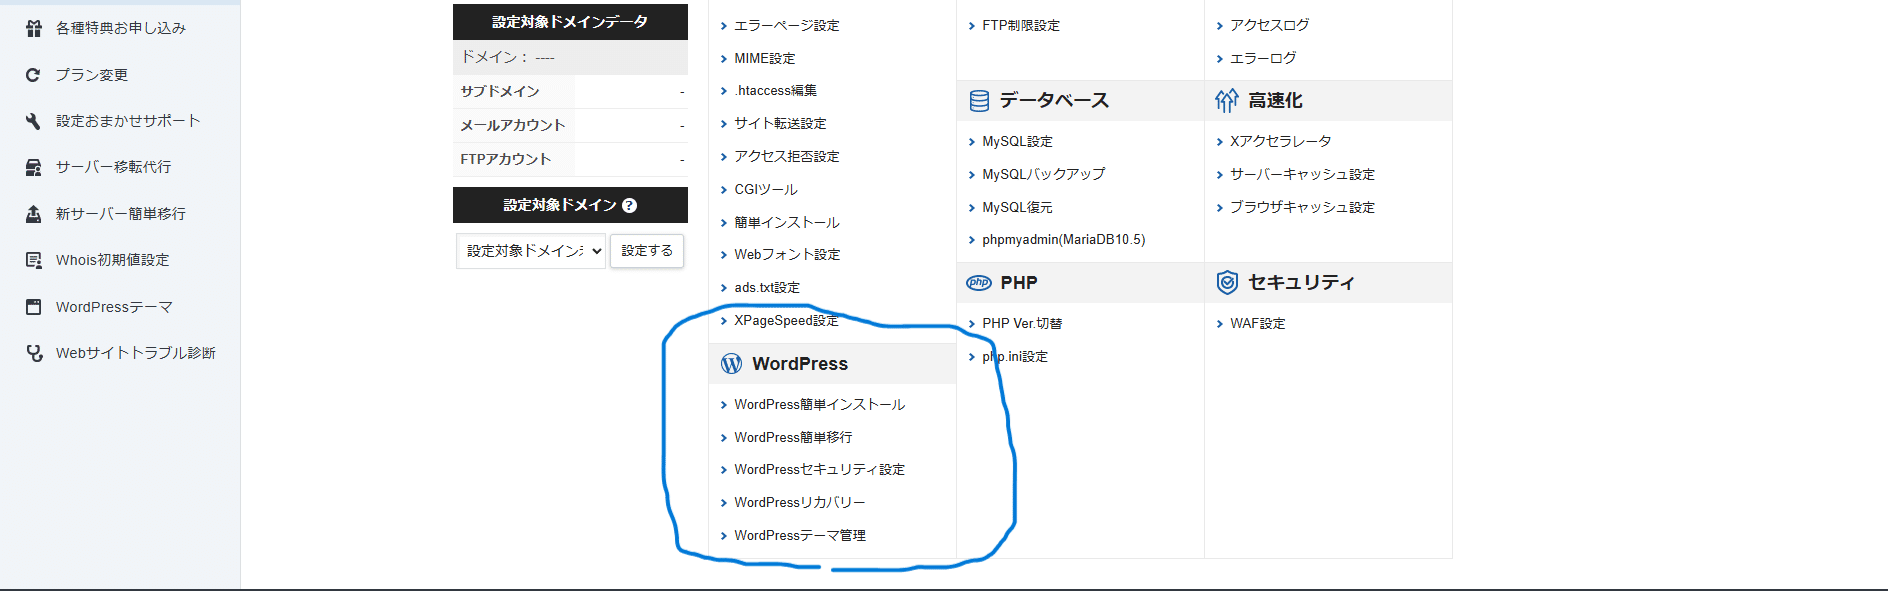Open エラーページ設定 link
The width and height of the screenshot is (1888, 591).
coord(787,25)
